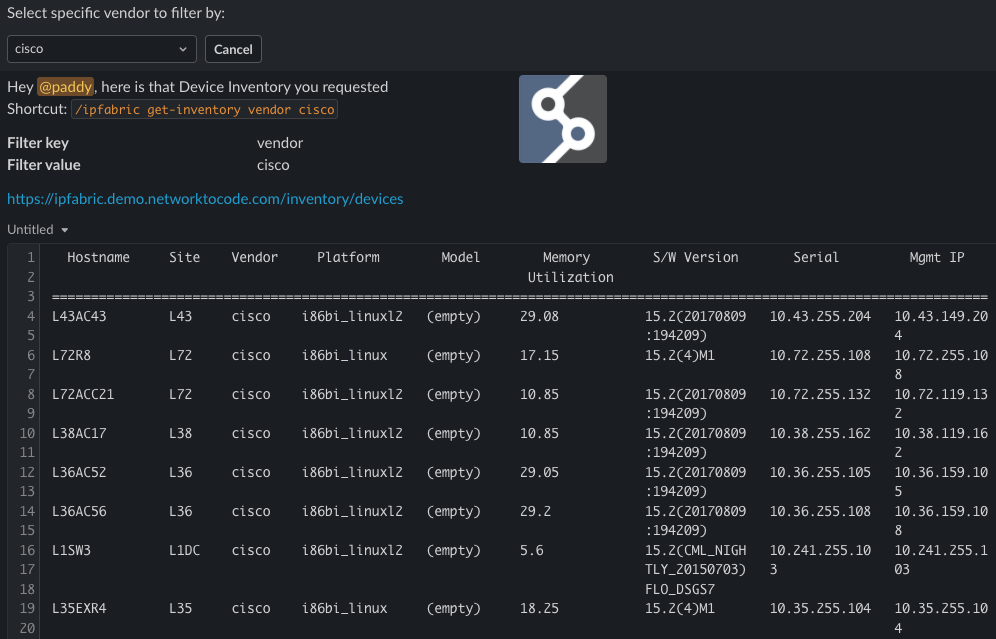
Task: Click the Filter value label
Action: [x=44, y=165]
